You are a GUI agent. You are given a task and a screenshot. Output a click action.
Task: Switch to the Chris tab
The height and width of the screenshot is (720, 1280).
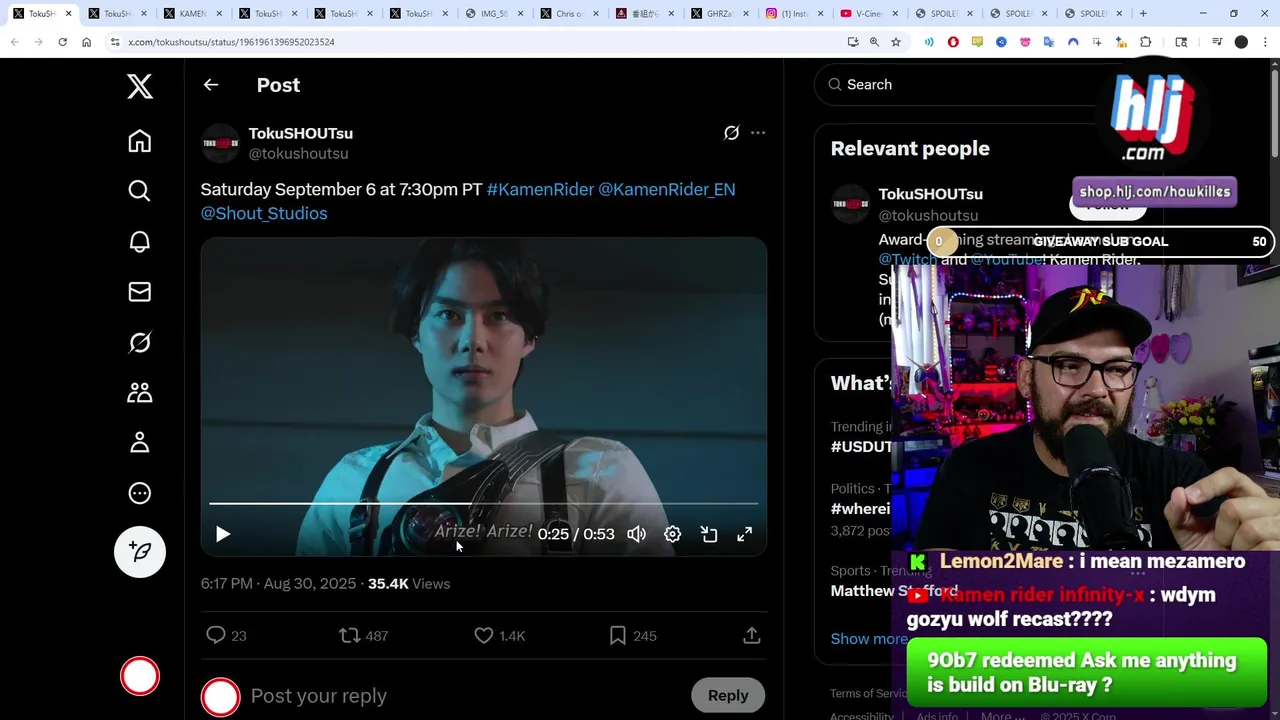570,14
